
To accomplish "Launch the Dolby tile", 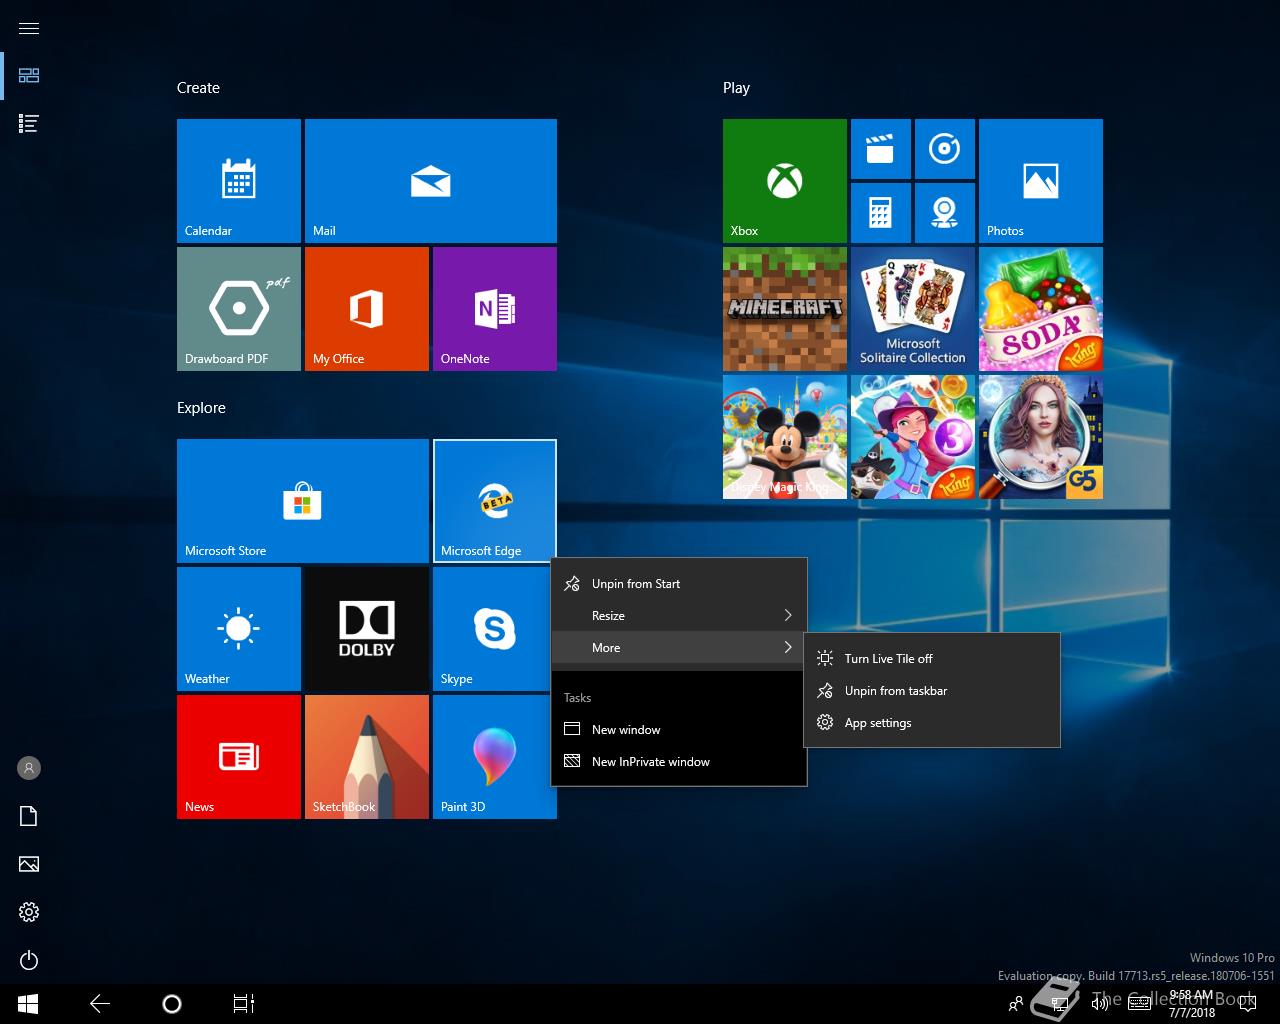I will point(366,629).
